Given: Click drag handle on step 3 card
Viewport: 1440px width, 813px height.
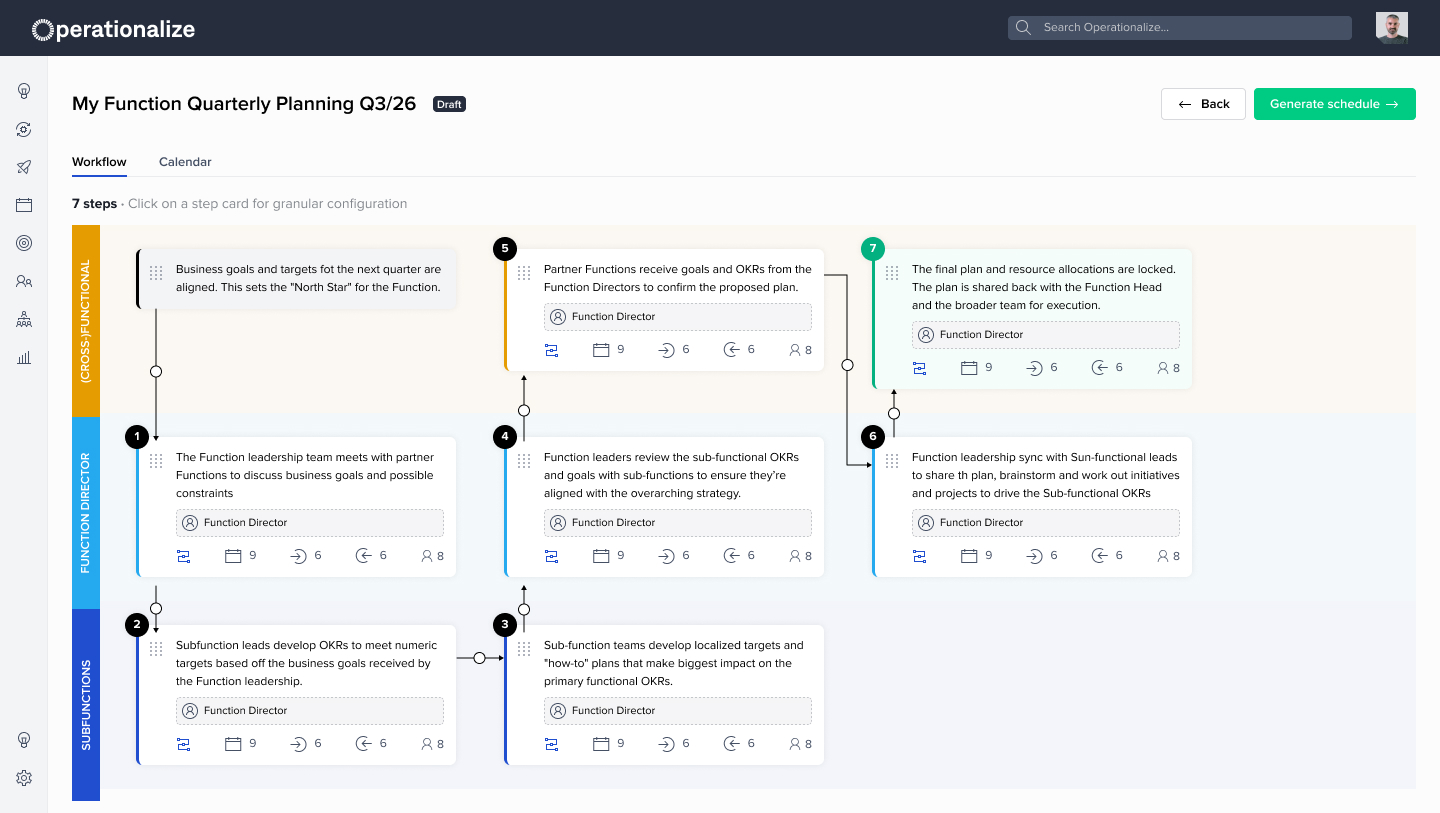Looking at the screenshot, I should 524,649.
